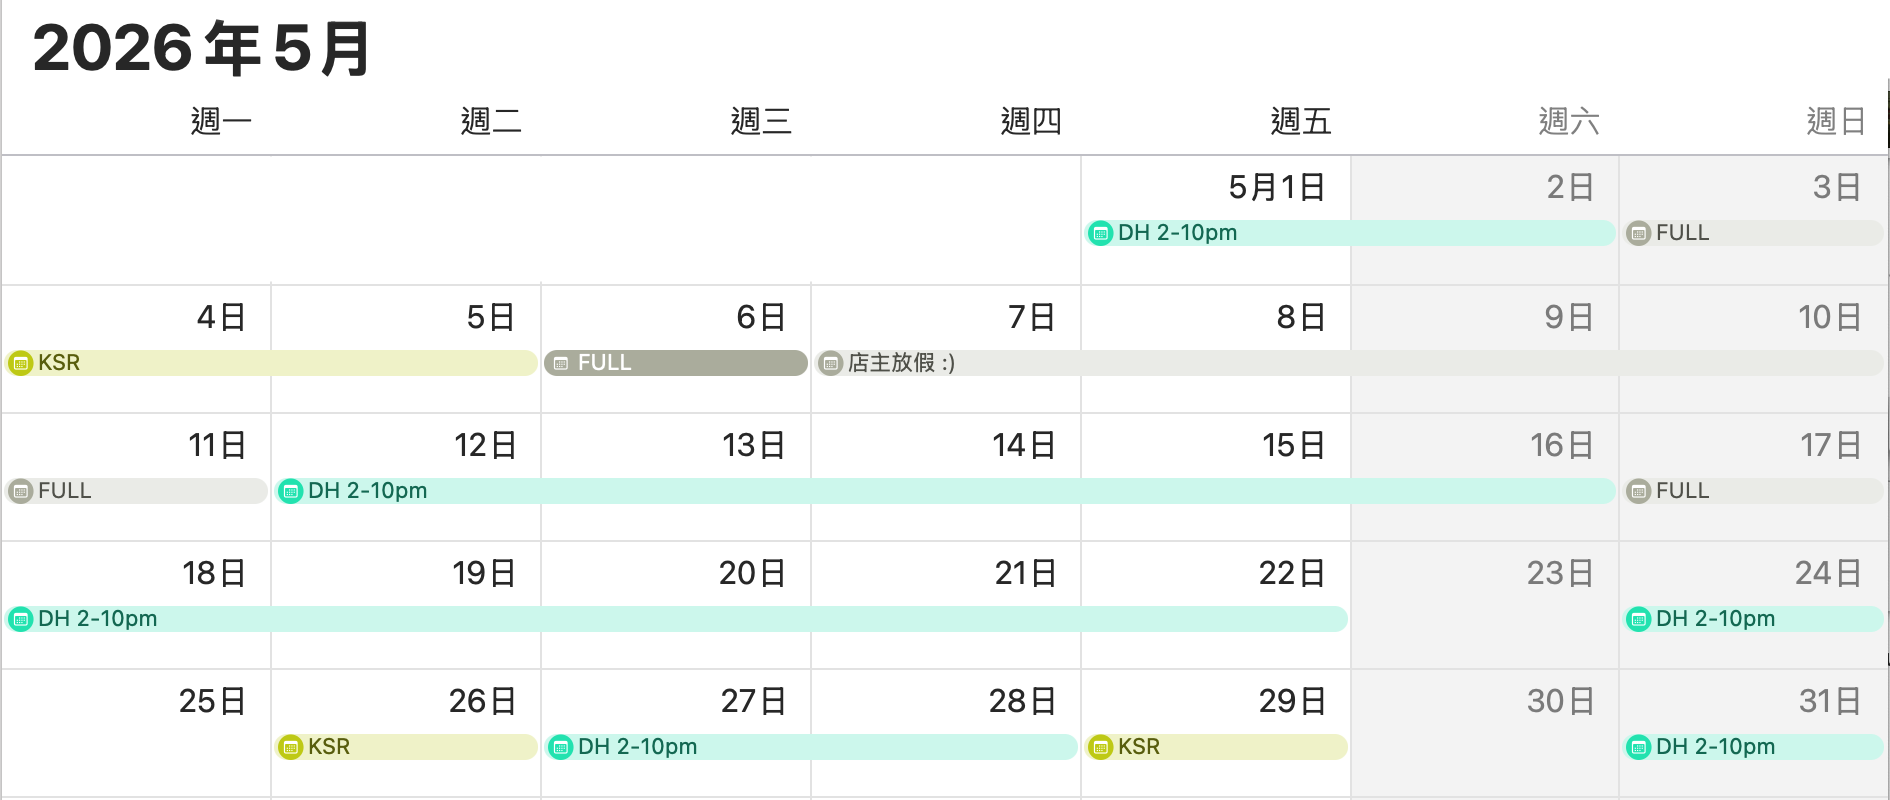Click the 2026年5月 month title
1890x800 pixels.
202,48
